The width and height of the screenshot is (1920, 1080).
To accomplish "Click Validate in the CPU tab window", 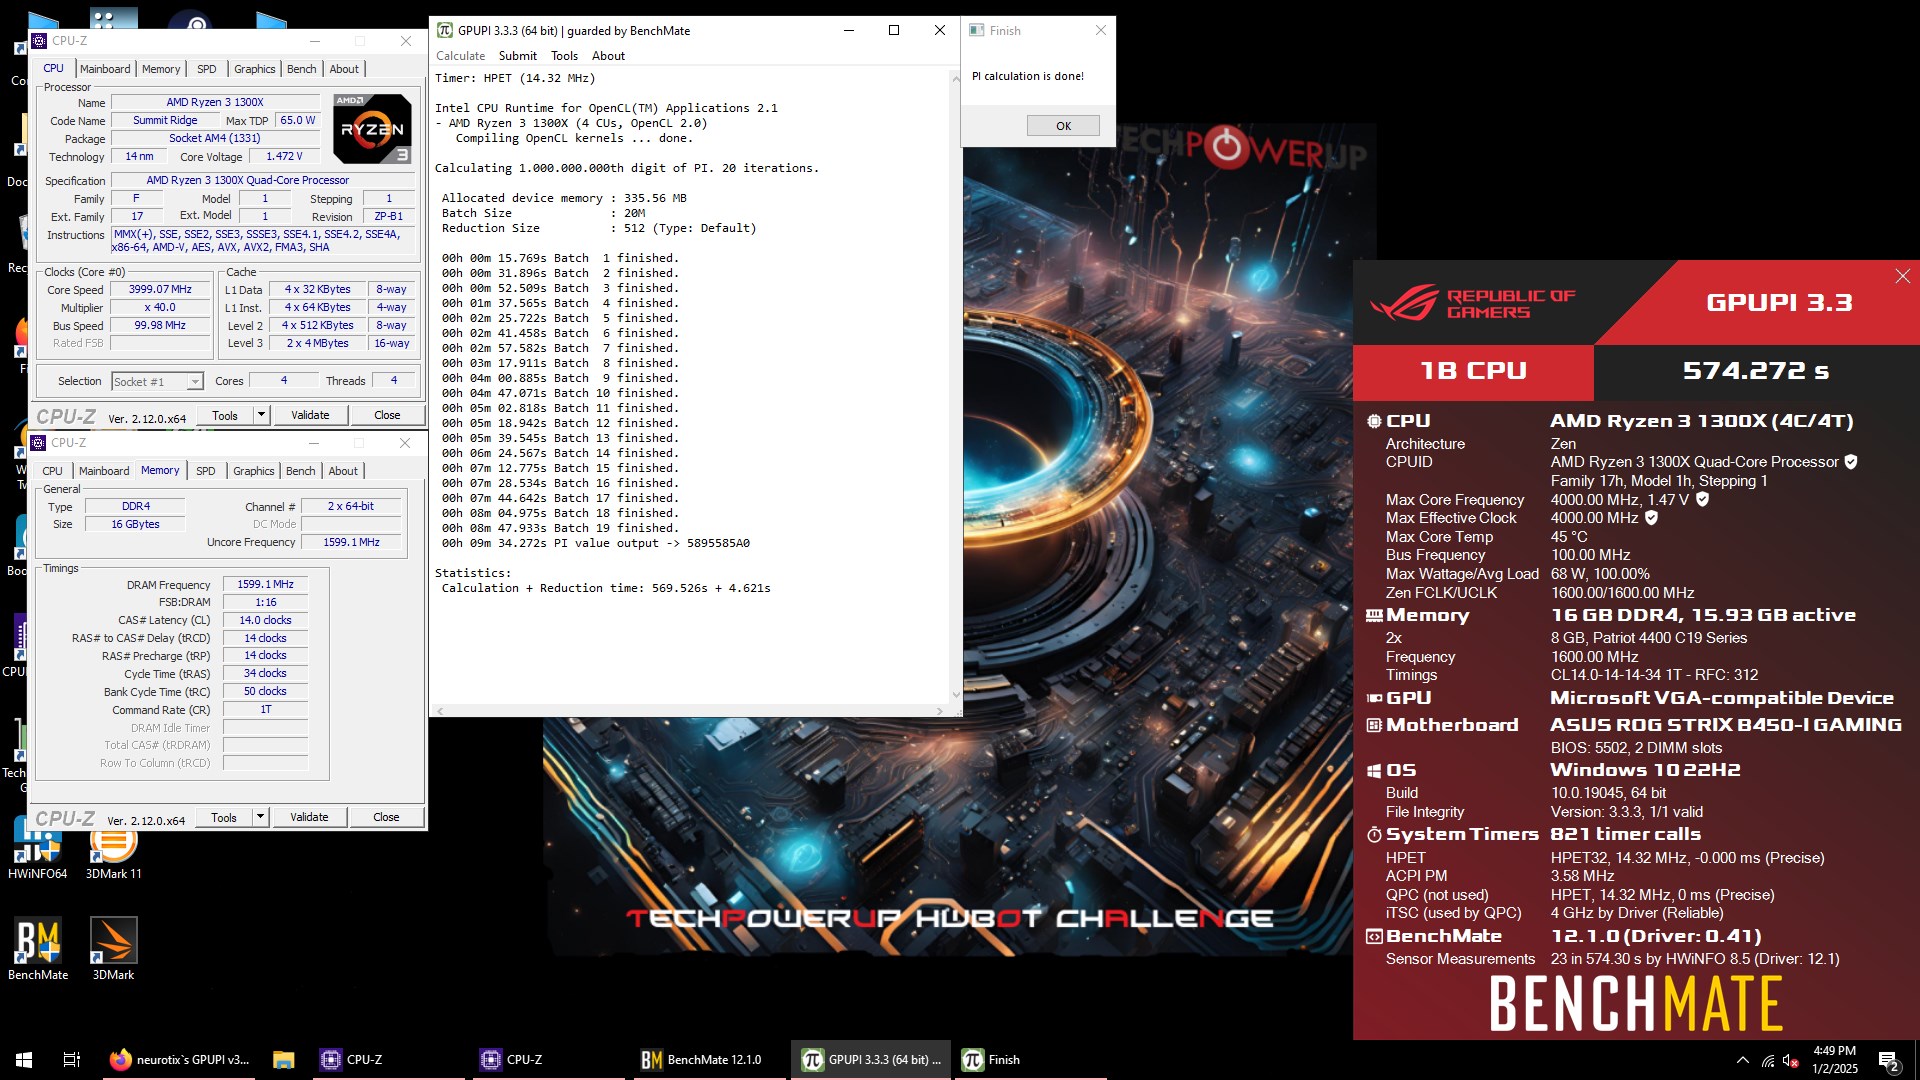I will coord(310,415).
